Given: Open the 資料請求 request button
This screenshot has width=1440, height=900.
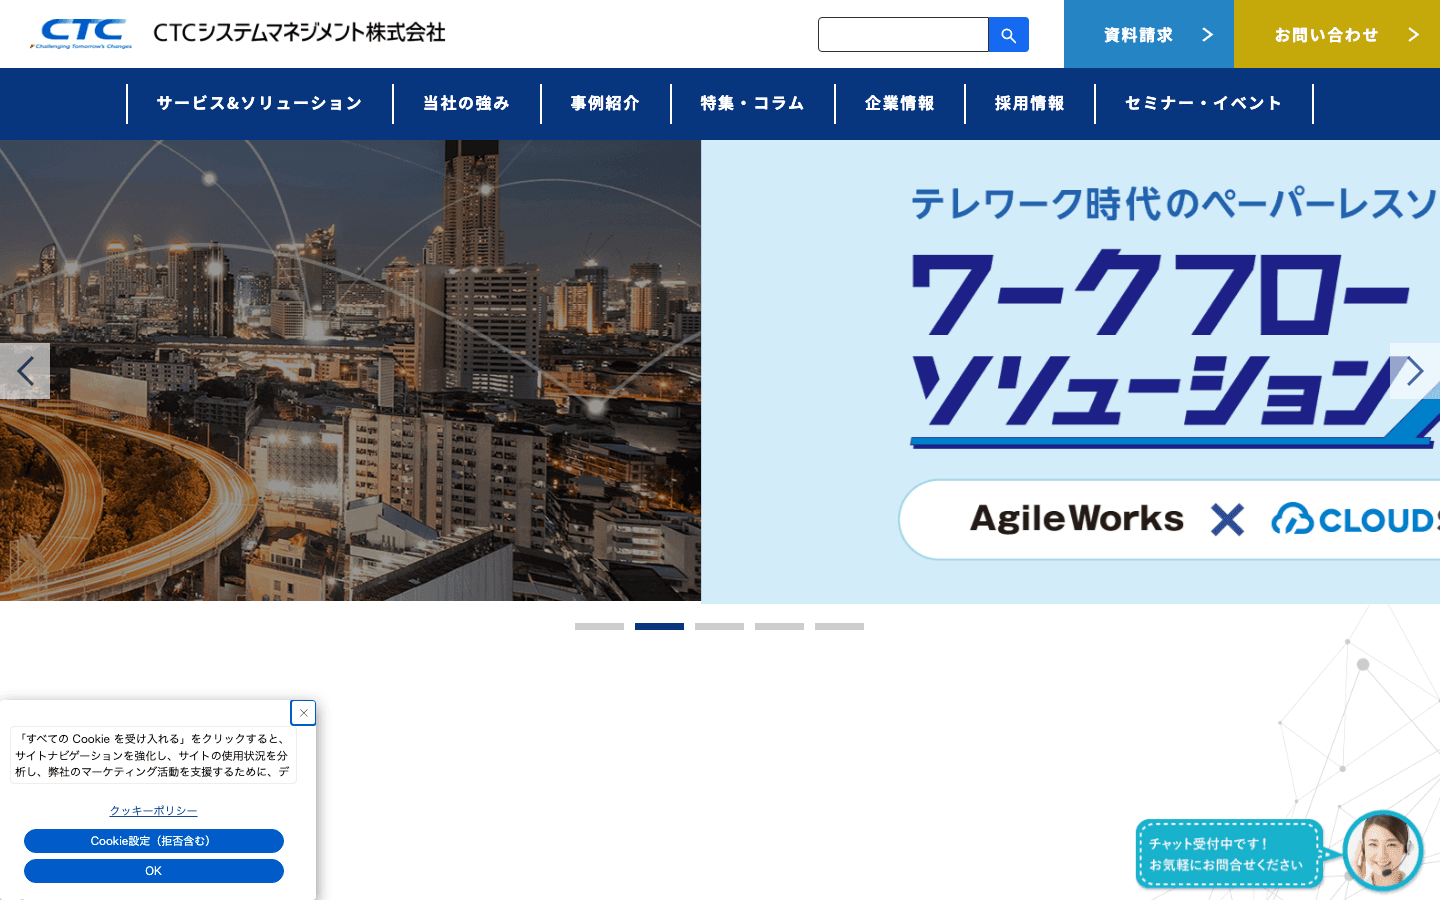Looking at the screenshot, I should [1149, 34].
